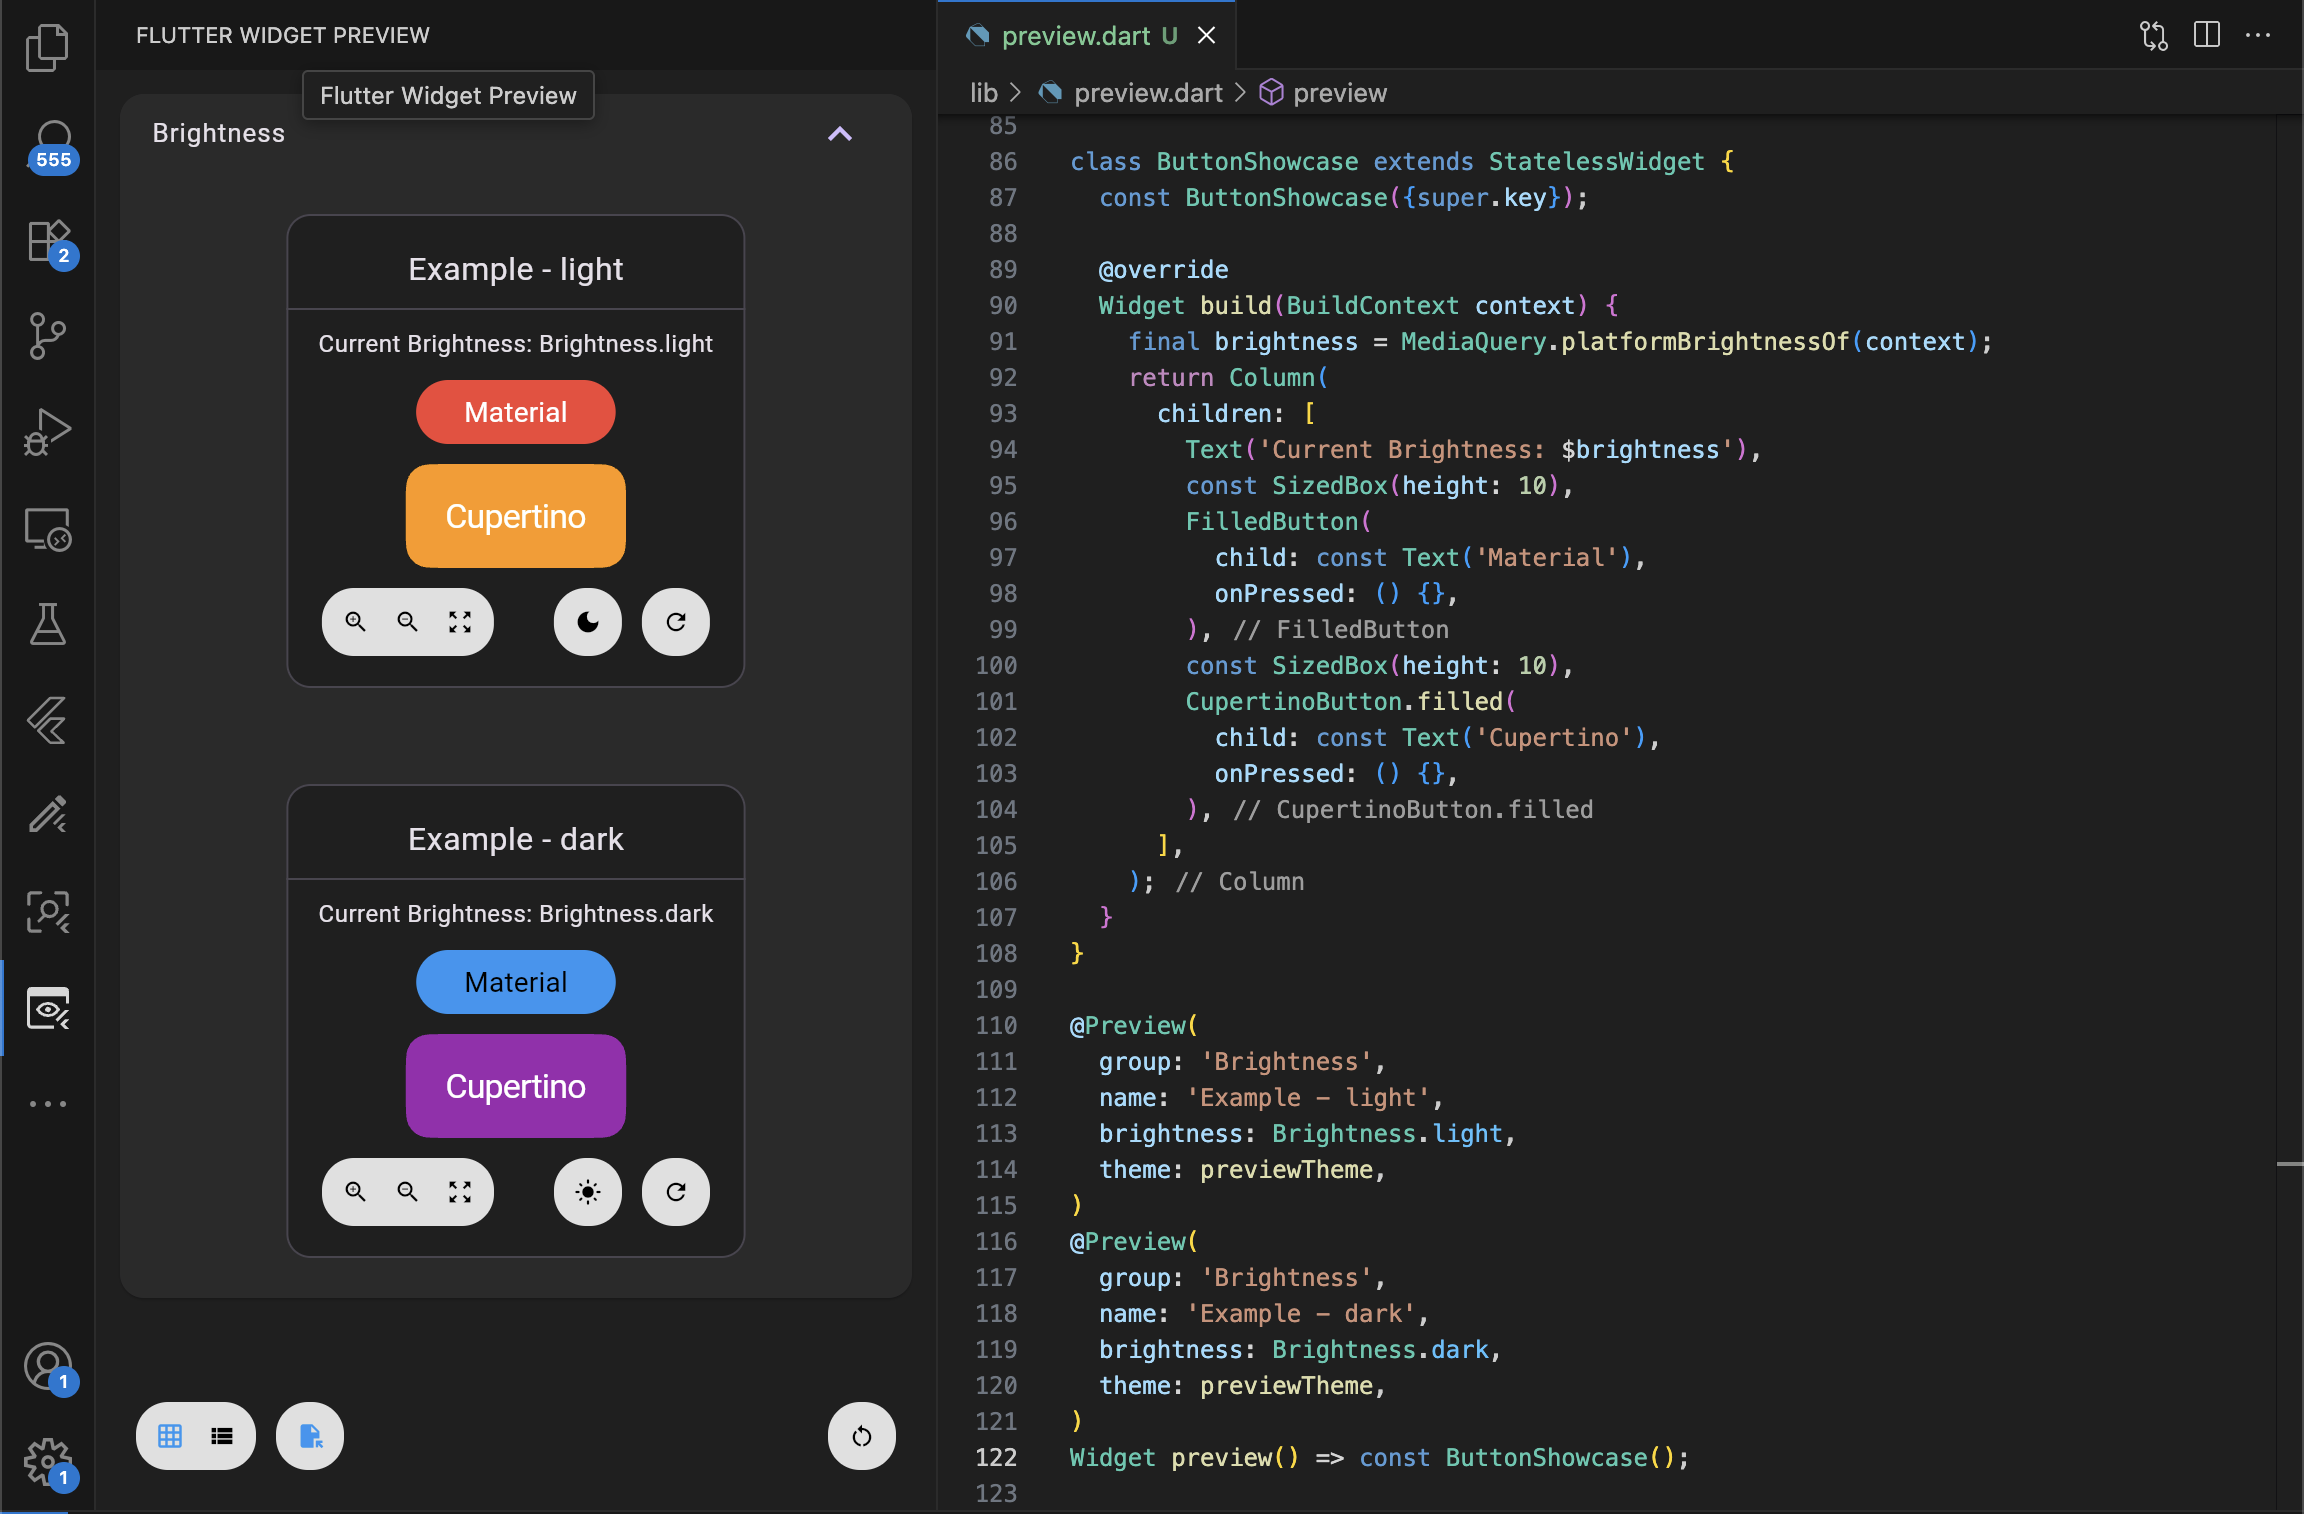The height and width of the screenshot is (1514, 2304).
Task: Click the Cupertino button in the dark preview
Action: coord(514,1086)
